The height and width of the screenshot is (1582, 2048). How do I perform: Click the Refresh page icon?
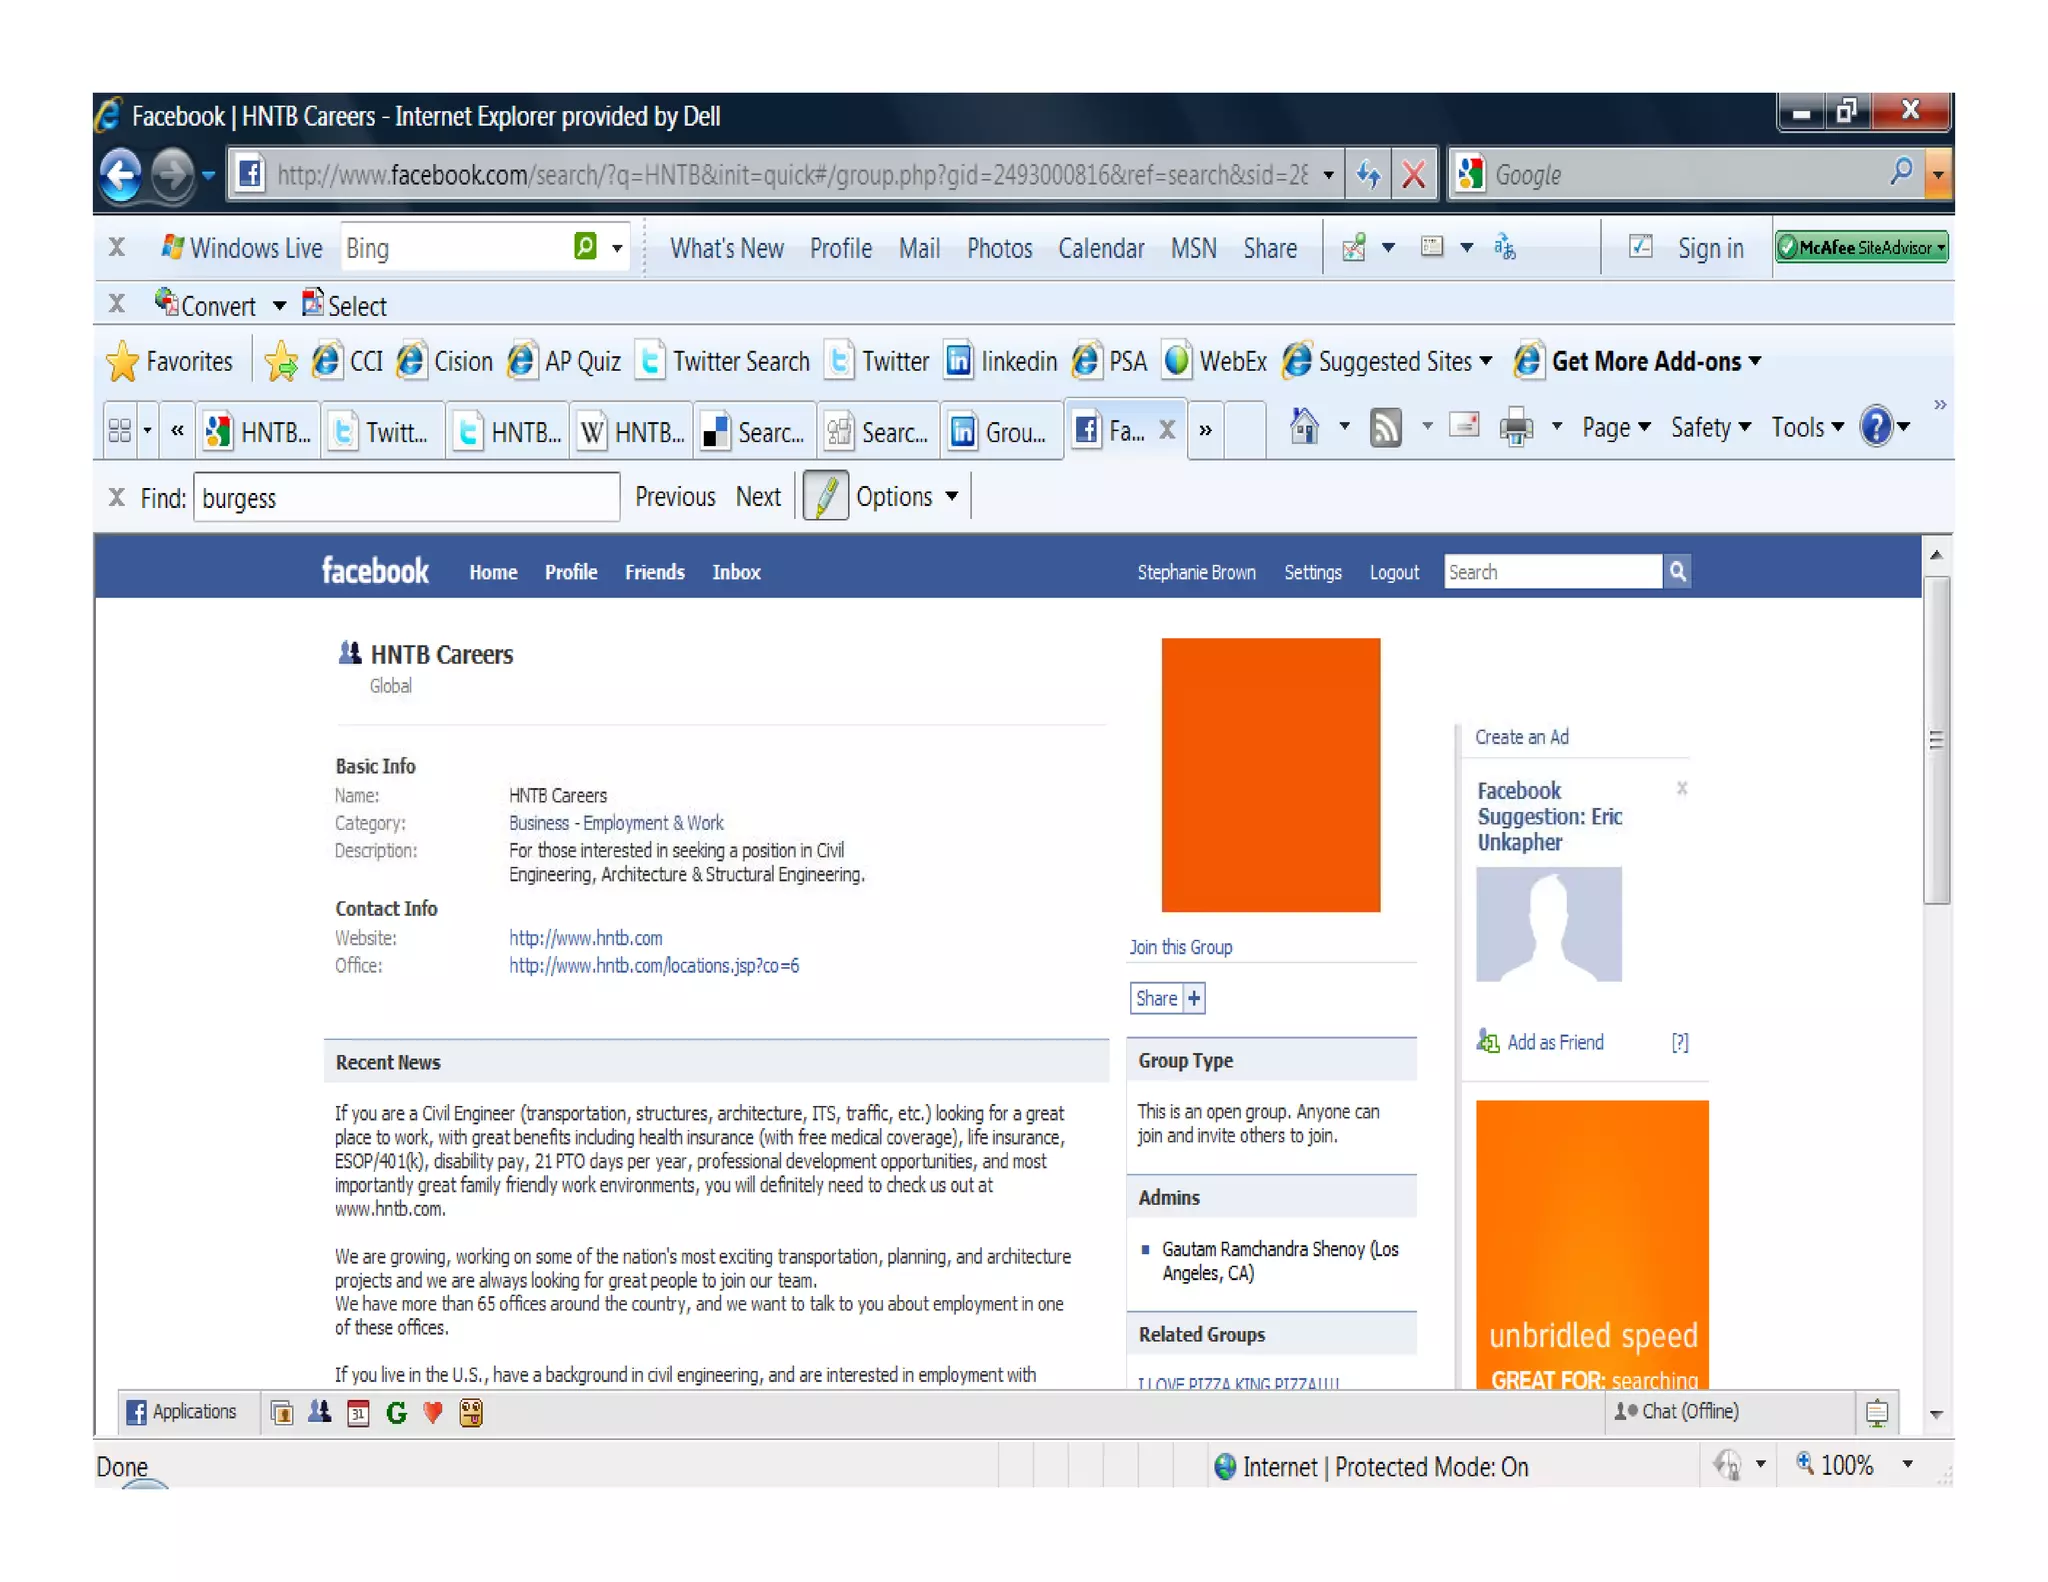click(1368, 176)
